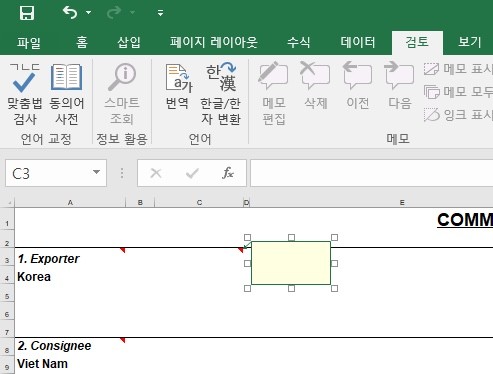Open Customize Quick Access Toolbar dropdown
The width and height of the screenshot is (493, 374).
[160, 13]
